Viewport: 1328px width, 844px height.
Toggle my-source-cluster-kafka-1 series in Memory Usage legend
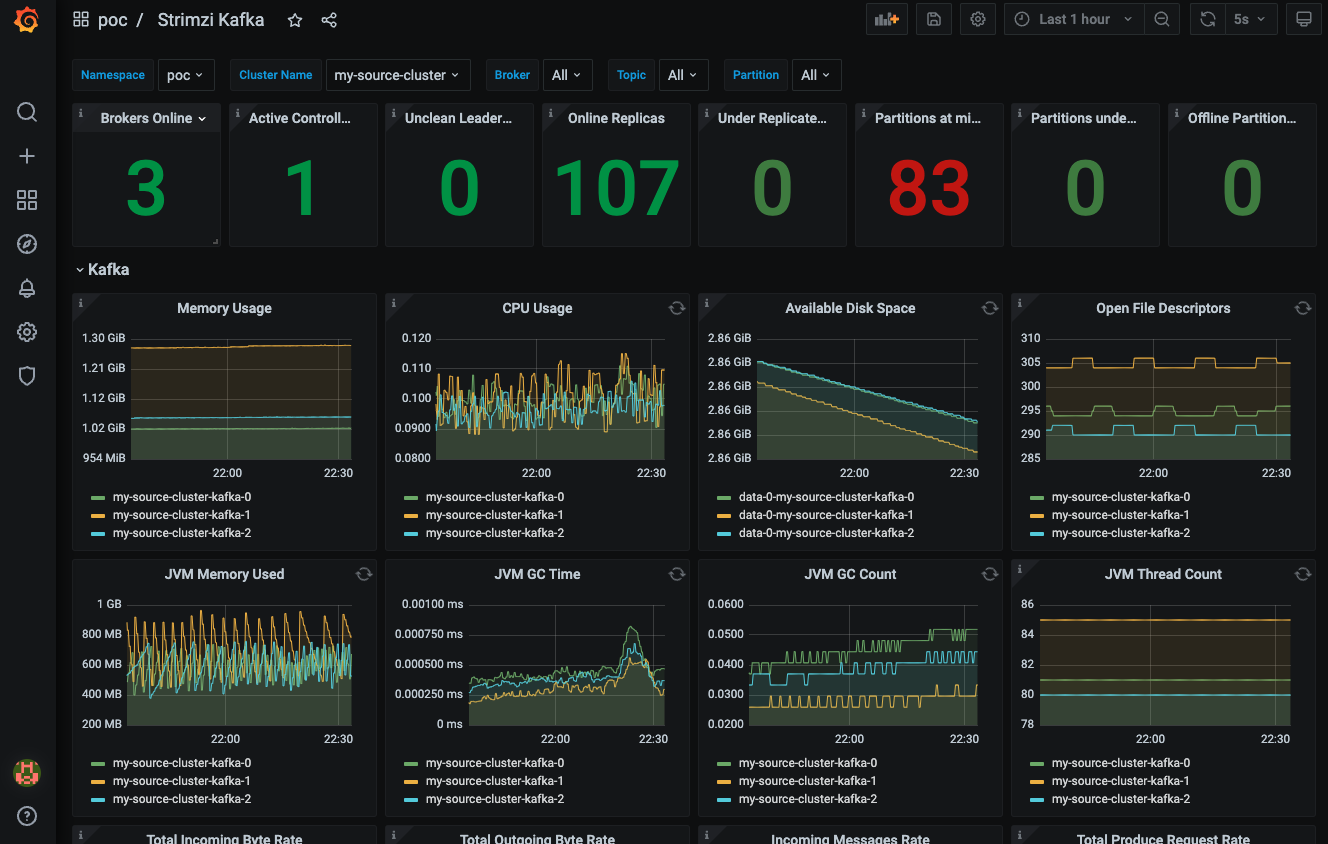pyautogui.click(x=181, y=515)
